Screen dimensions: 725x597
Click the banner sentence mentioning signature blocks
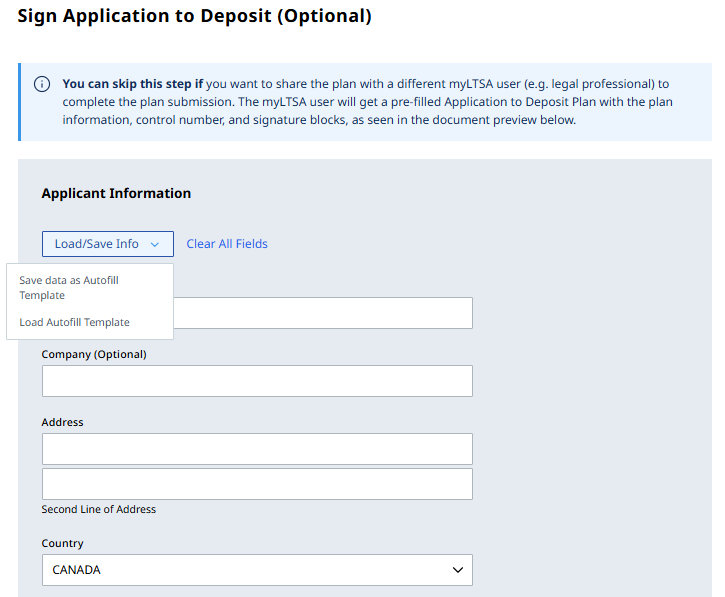[368, 111]
